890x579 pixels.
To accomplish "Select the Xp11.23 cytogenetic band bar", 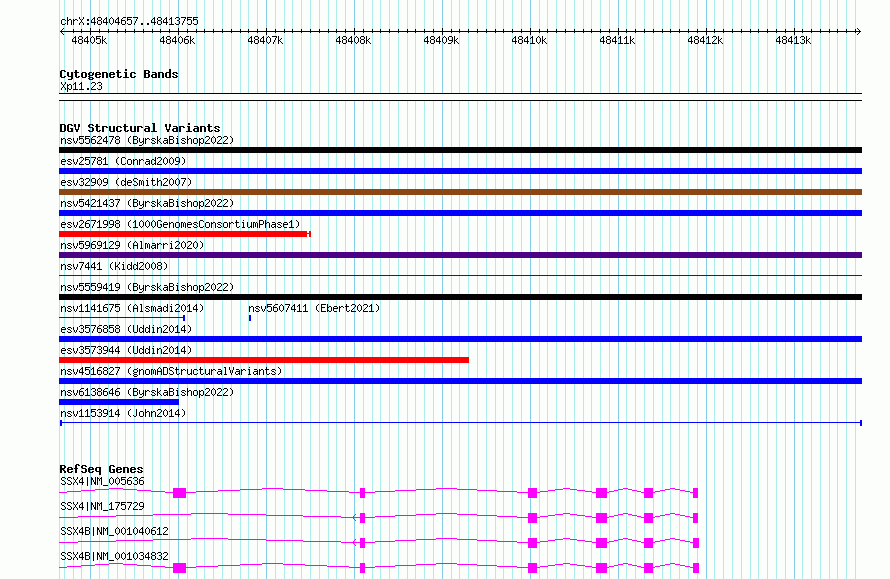I will (460, 97).
